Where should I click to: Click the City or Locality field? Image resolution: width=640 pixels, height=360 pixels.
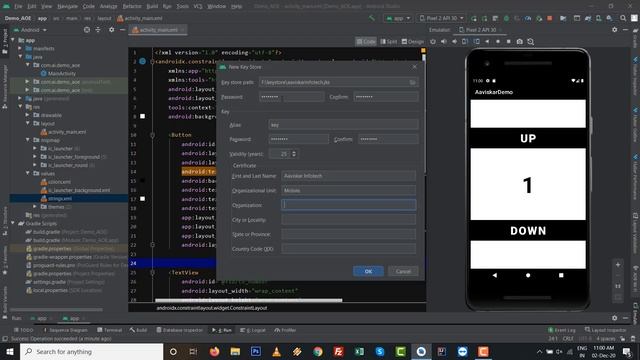[x=349, y=220]
